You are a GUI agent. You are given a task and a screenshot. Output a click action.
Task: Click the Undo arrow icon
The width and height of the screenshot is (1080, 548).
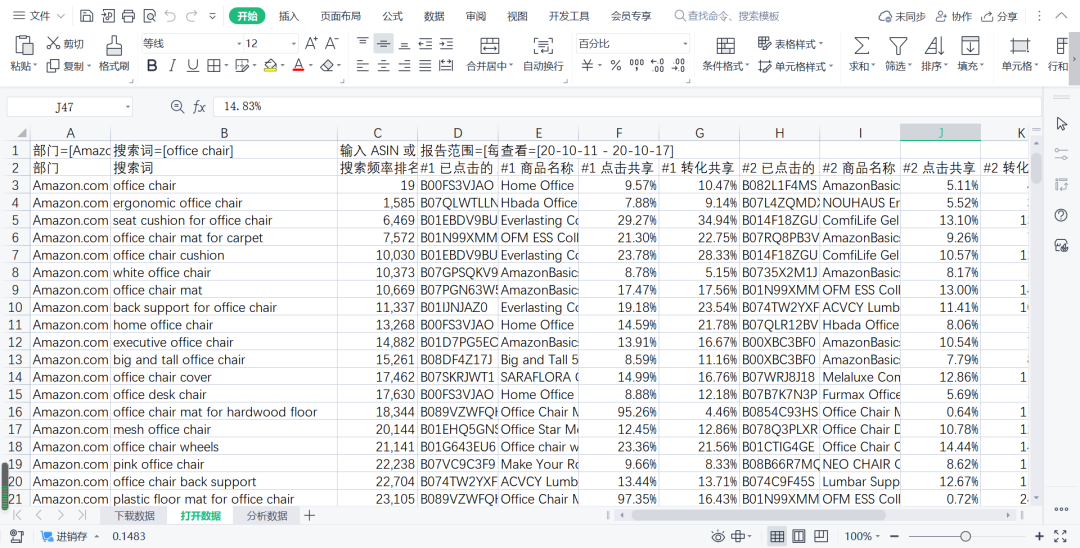click(x=170, y=16)
